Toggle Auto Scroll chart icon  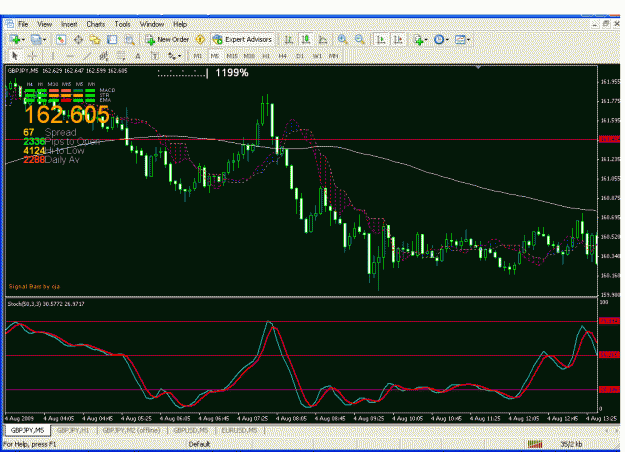pyautogui.click(x=381, y=39)
